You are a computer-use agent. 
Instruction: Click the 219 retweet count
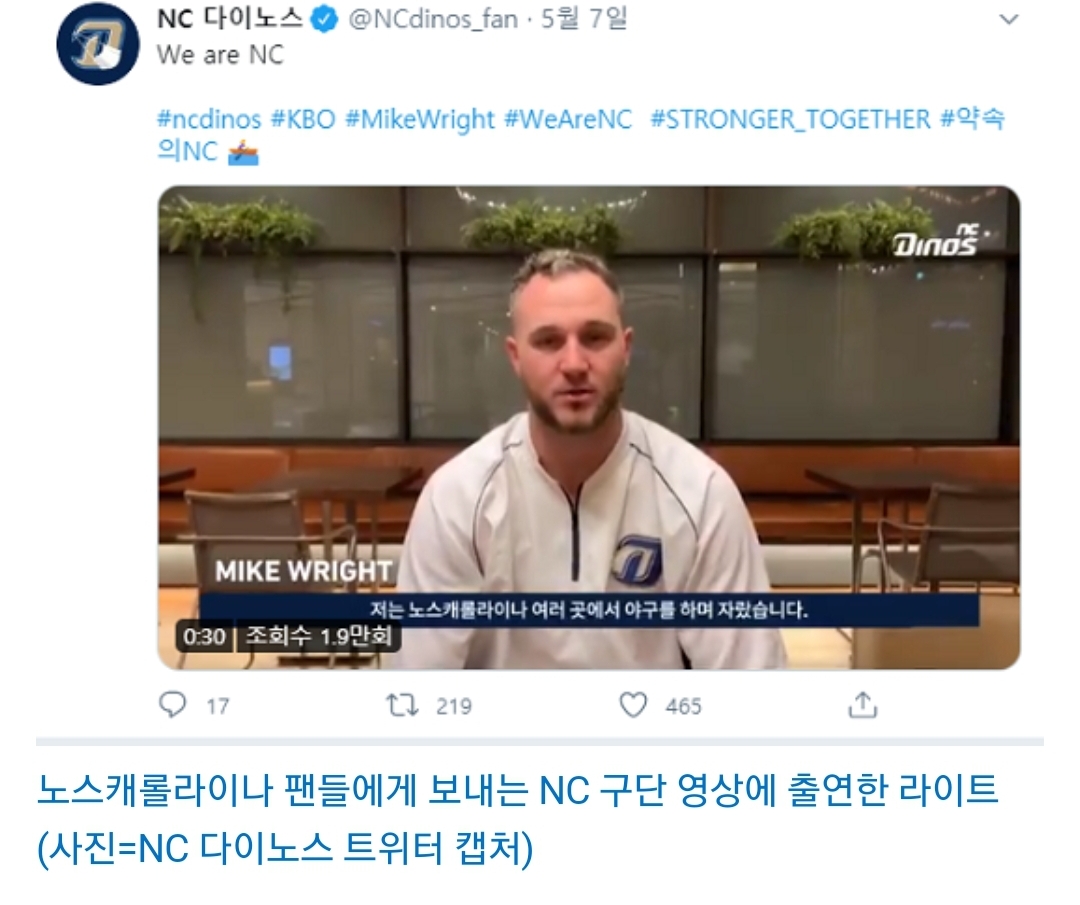click(454, 706)
